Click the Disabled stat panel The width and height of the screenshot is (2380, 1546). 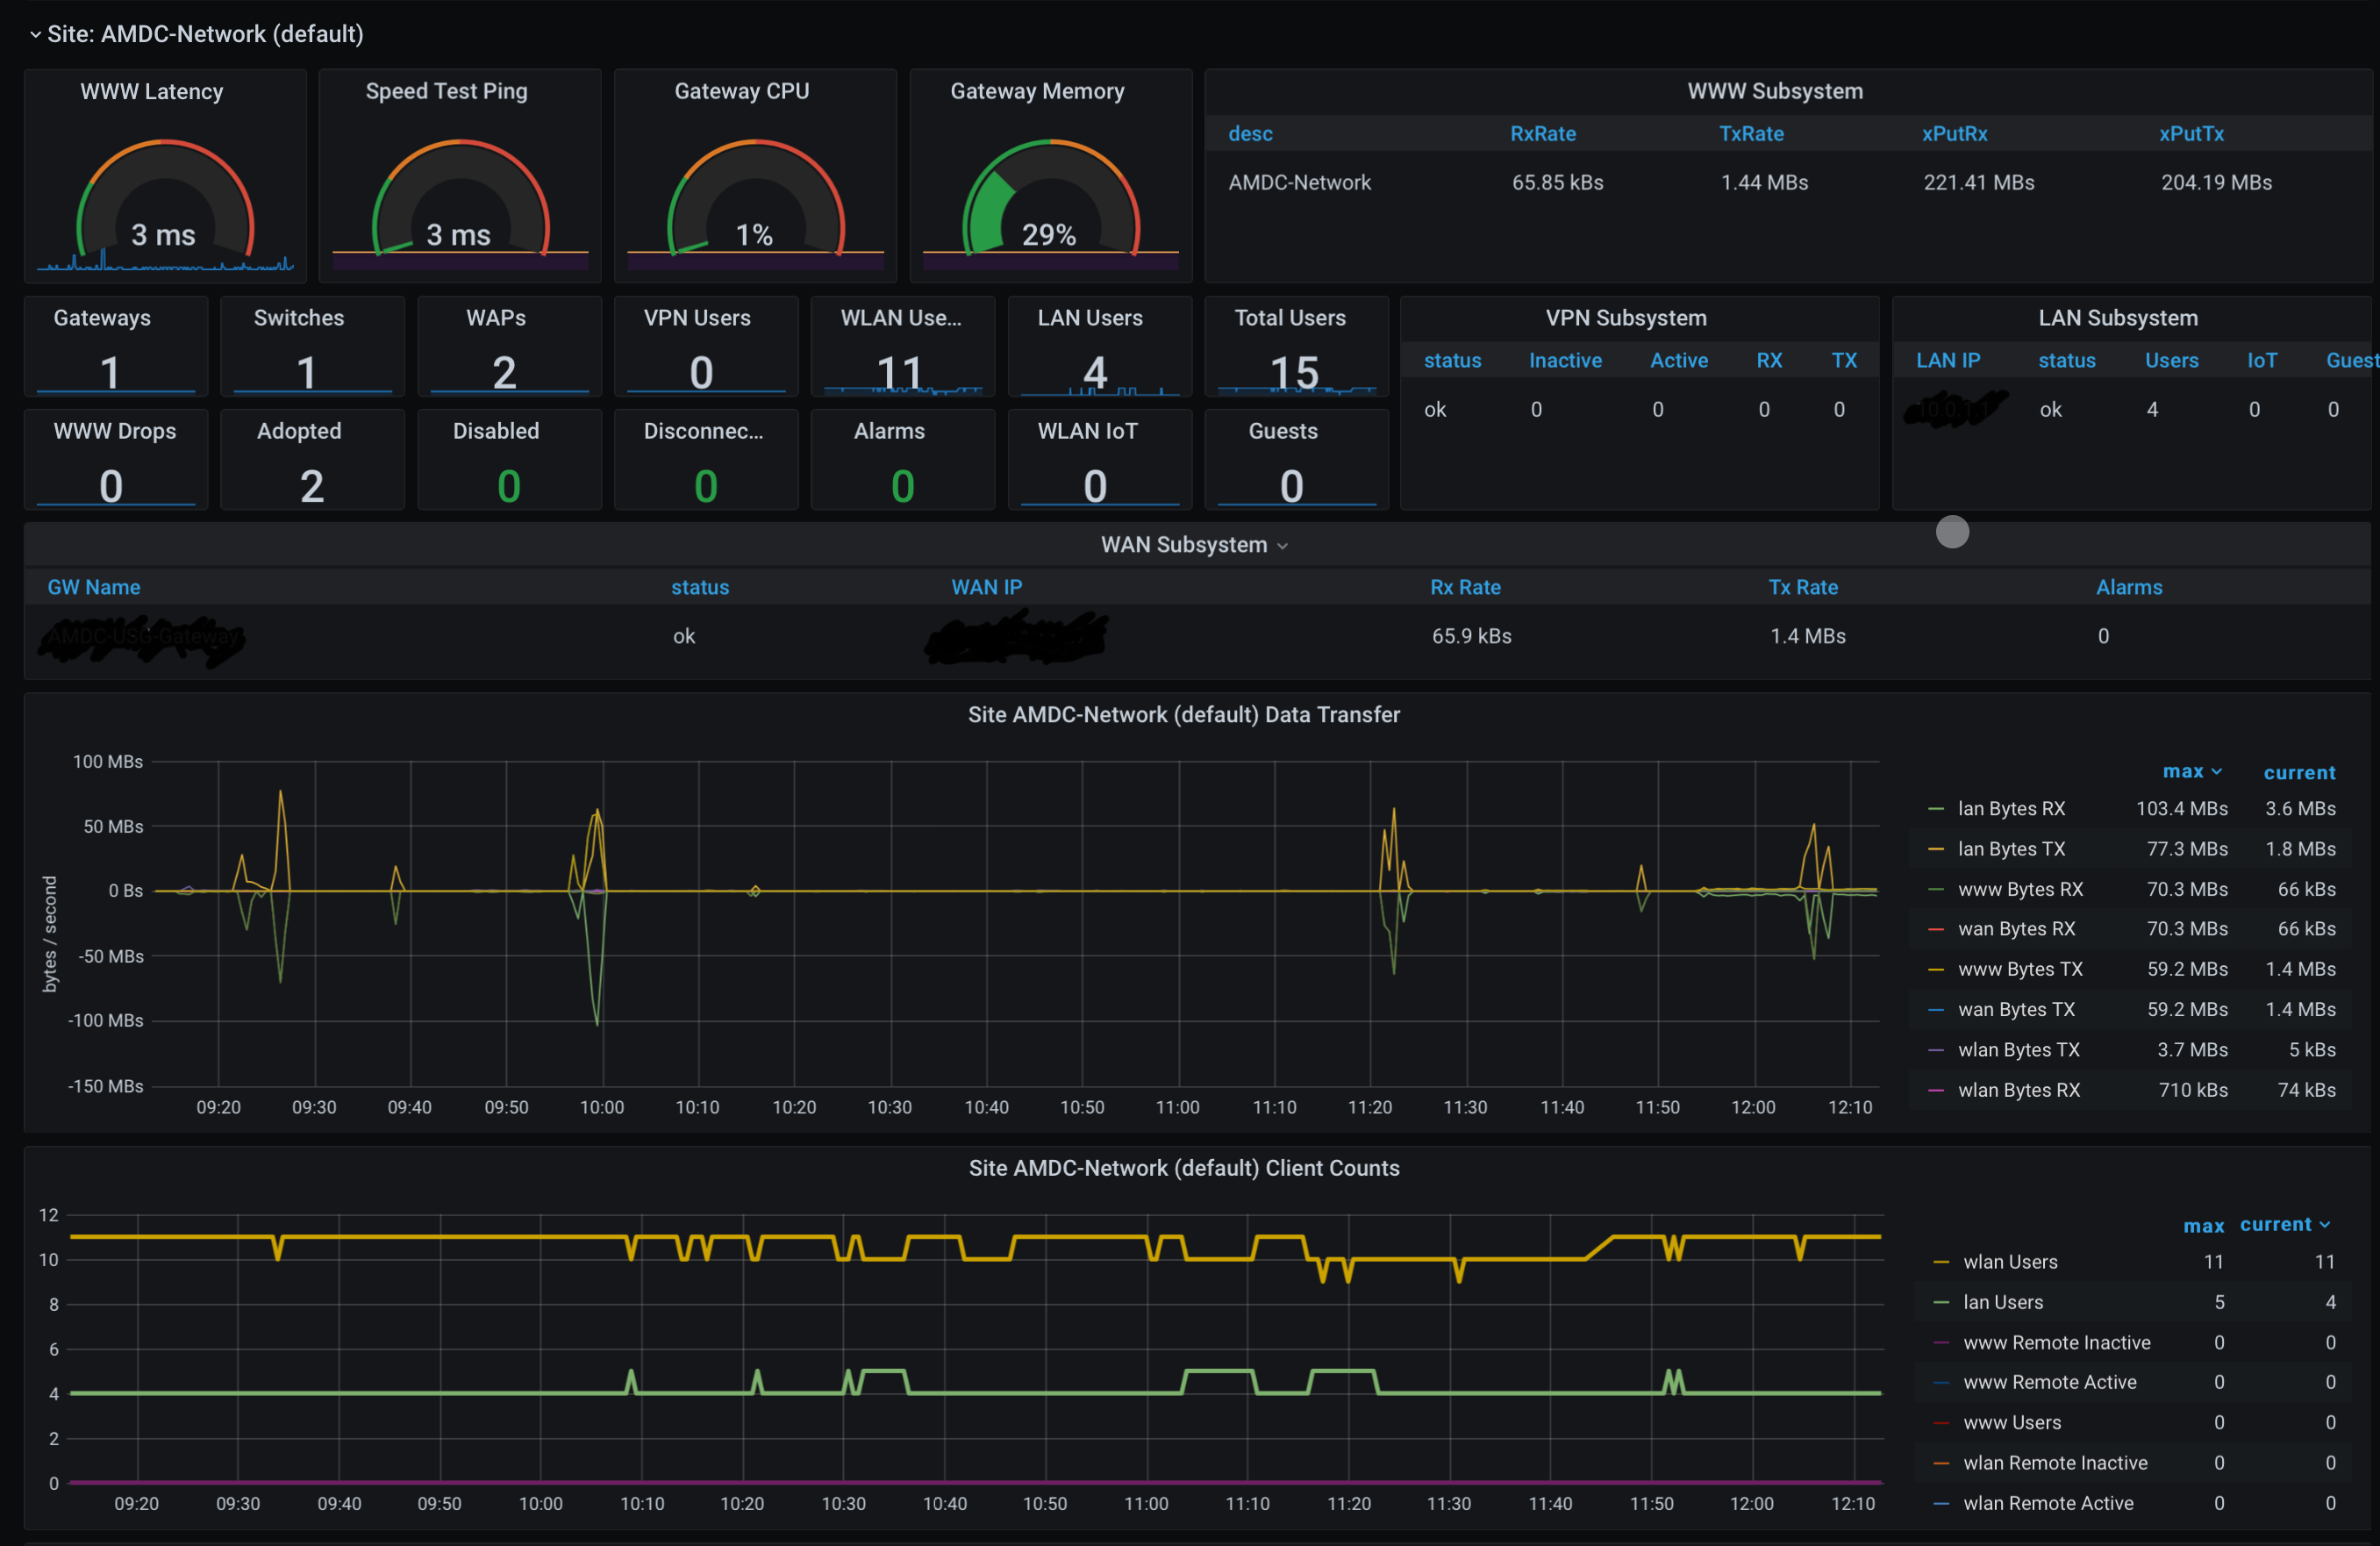pyautogui.click(x=509, y=460)
